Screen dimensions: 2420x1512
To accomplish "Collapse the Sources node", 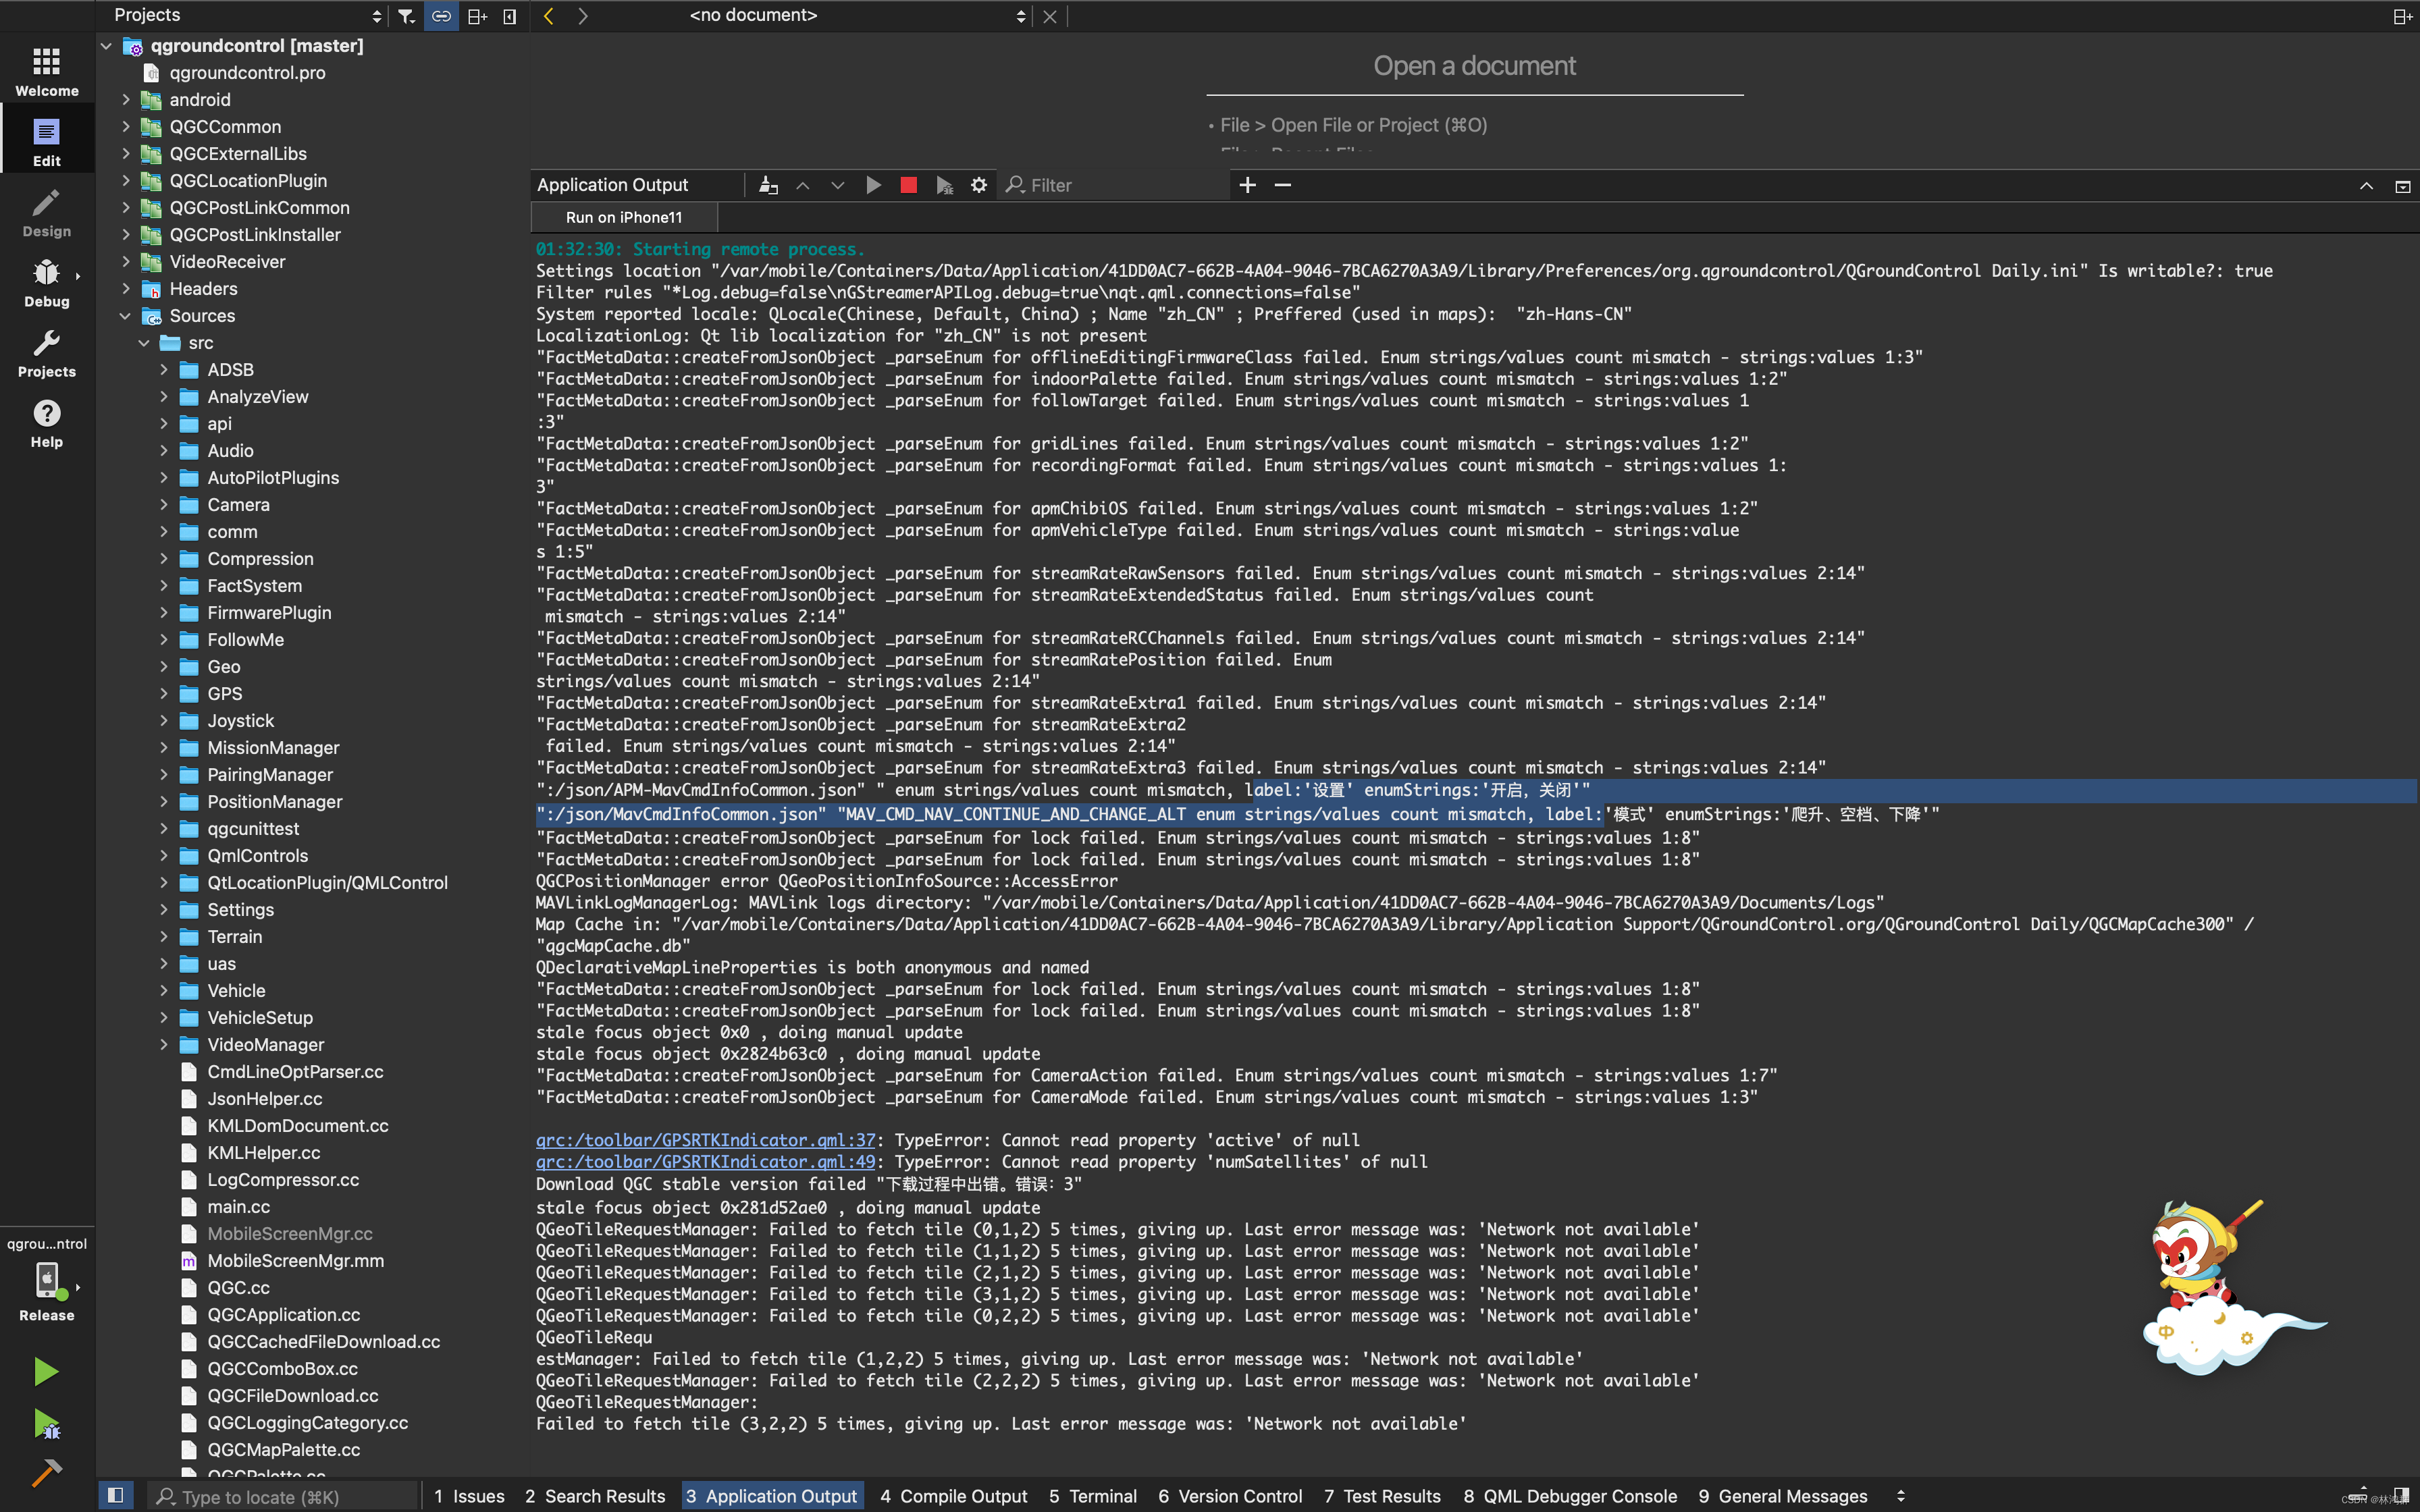I will click(x=125, y=316).
